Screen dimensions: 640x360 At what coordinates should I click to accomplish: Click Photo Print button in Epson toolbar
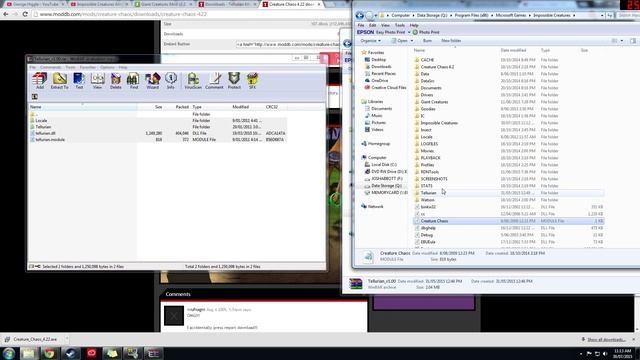click(x=426, y=32)
